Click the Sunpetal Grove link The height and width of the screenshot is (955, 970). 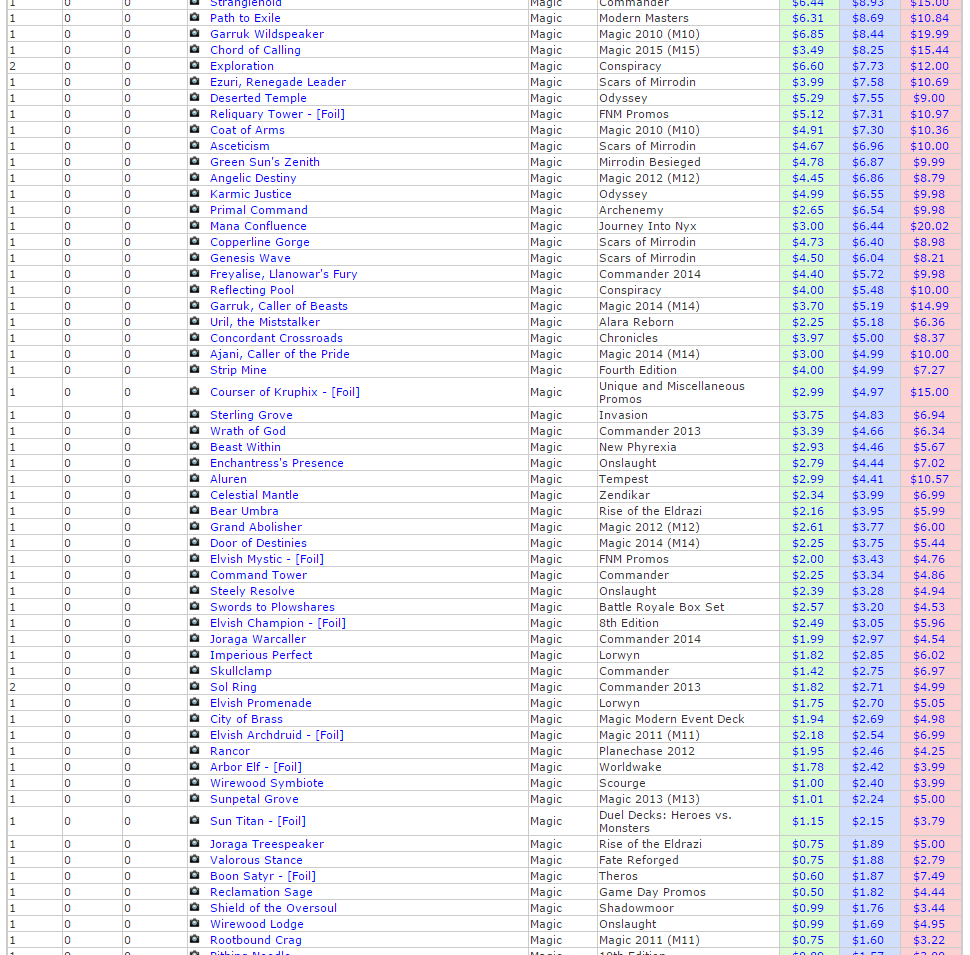pos(254,799)
